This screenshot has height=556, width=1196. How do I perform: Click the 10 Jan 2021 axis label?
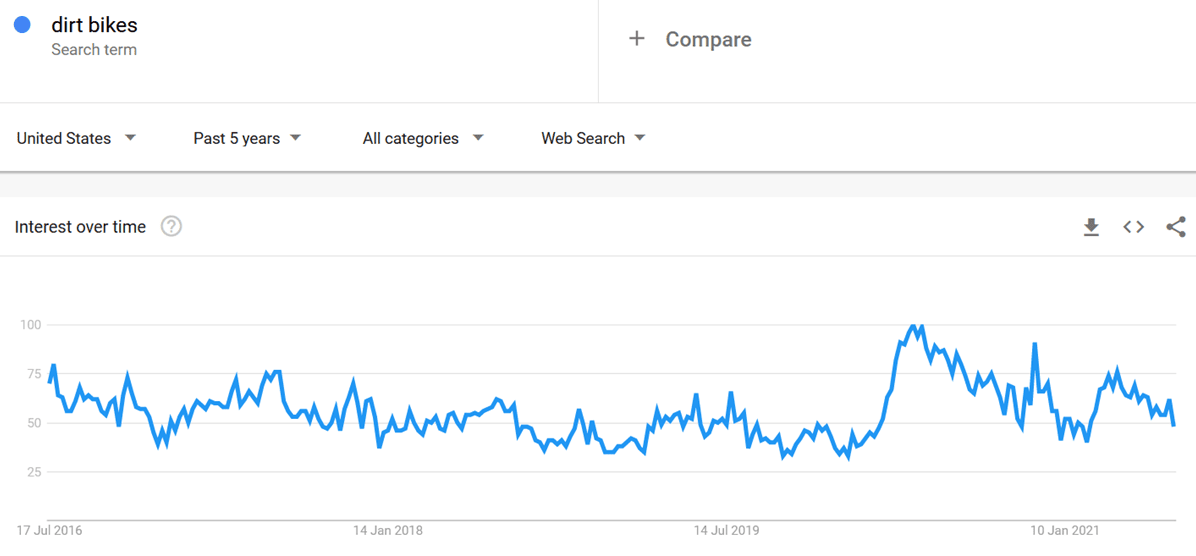click(x=1067, y=529)
